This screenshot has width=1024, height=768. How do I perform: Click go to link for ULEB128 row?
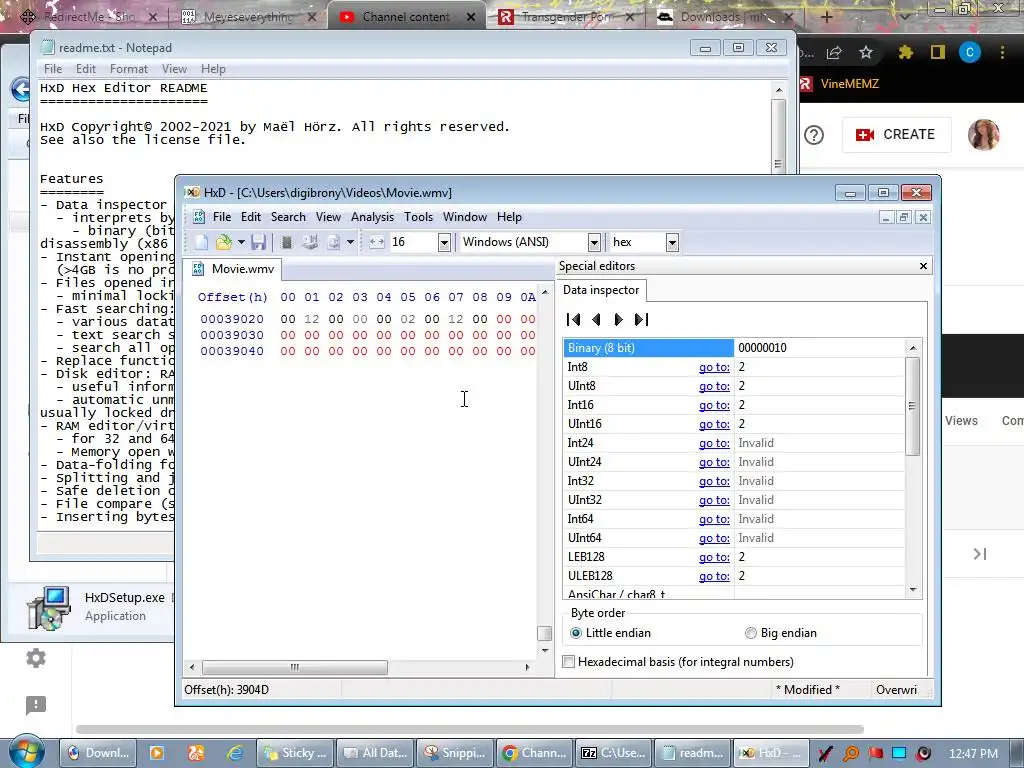(x=714, y=576)
